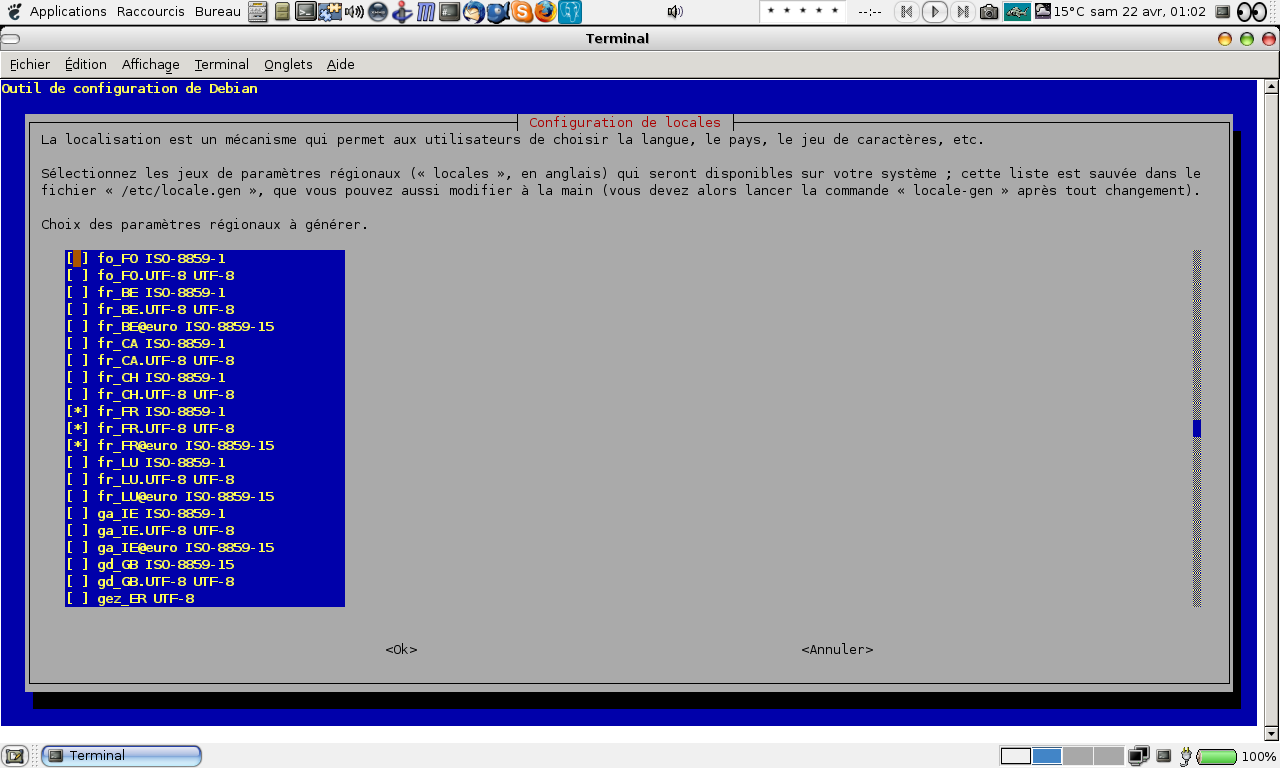The width and height of the screenshot is (1280, 768).
Task: Open the Bureau panel menu
Action: click(x=217, y=12)
